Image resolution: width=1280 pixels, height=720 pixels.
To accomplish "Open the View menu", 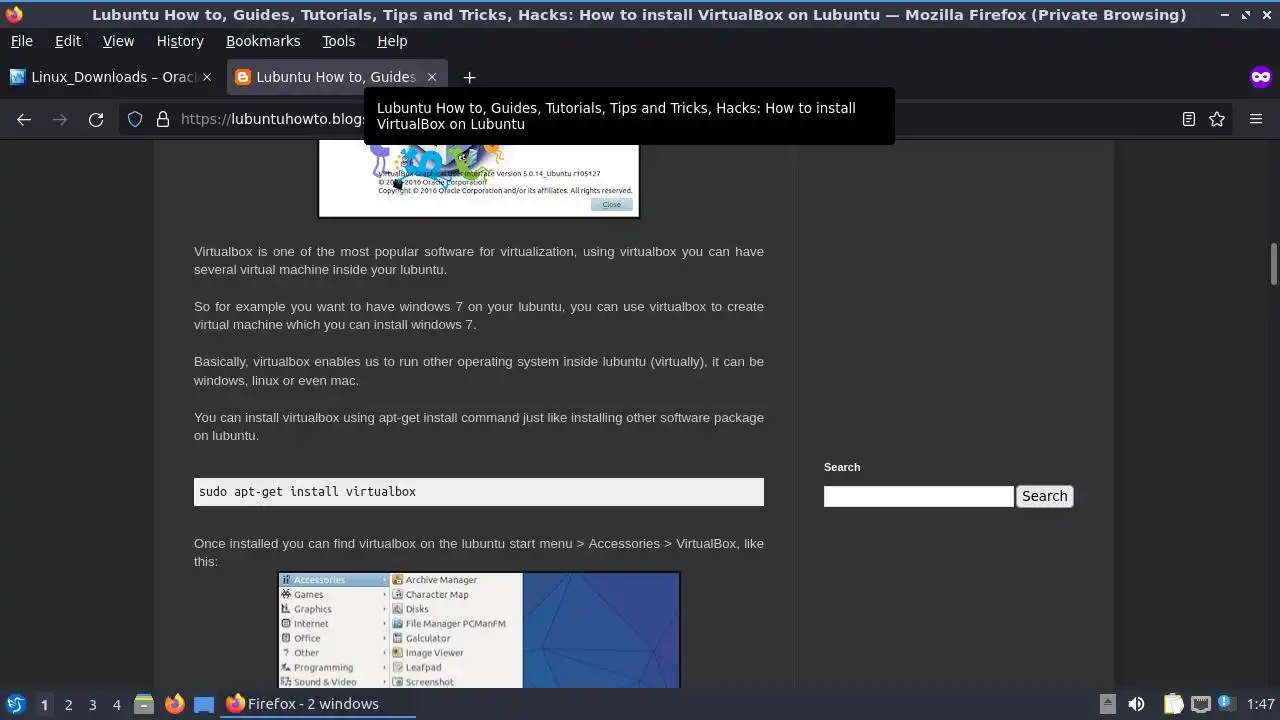I will [118, 41].
